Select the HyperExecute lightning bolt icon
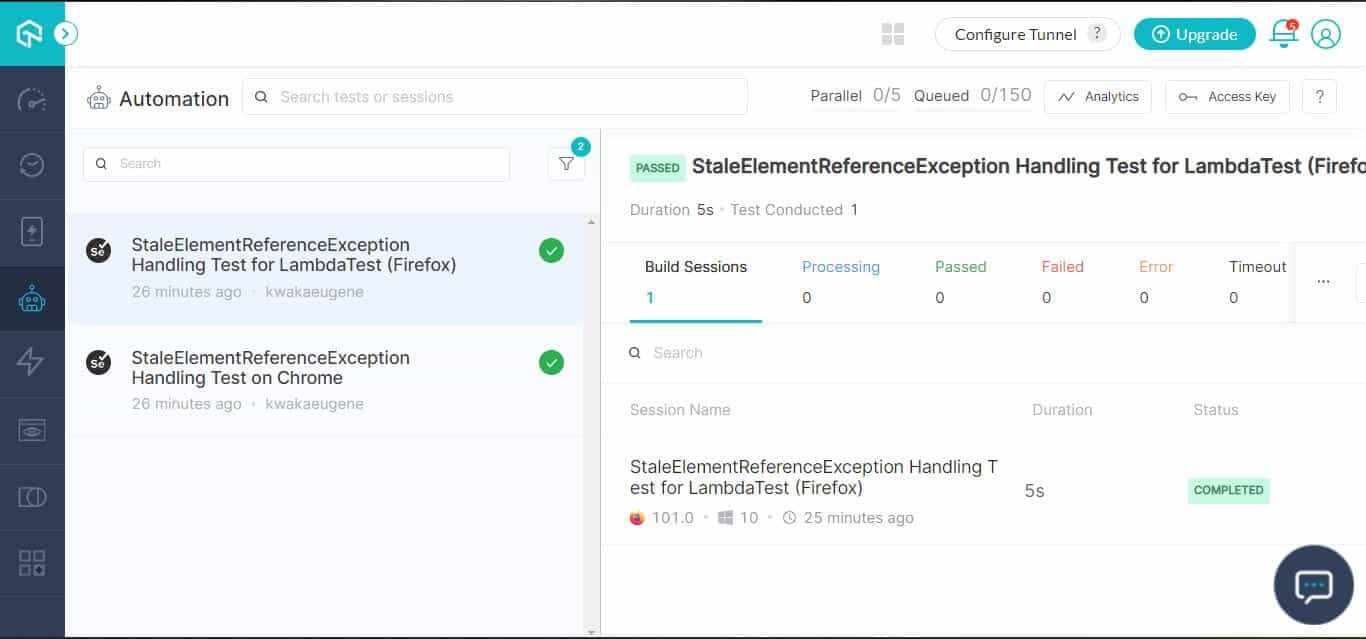1366x639 pixels. (31, 363)
